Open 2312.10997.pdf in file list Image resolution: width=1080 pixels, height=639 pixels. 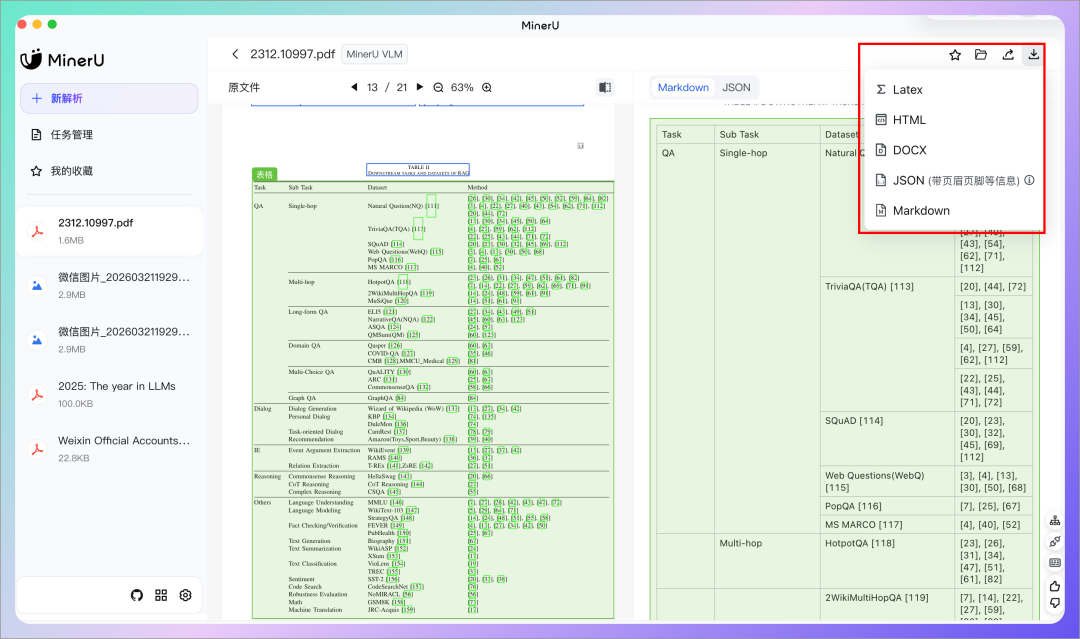[x=110, y=231]
